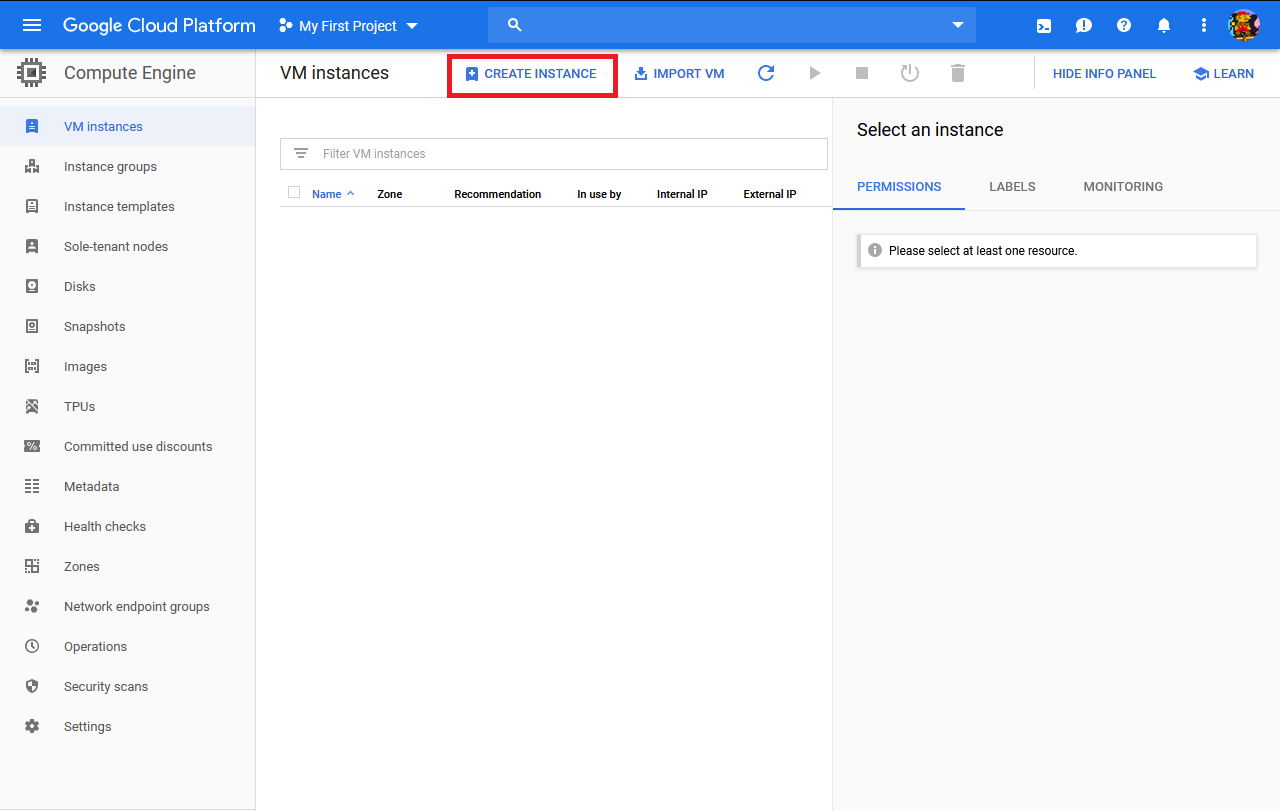Screen dimensions: 1280x811
Task: Open the three-dot utilities menu
Action: tap(1204, 26)
